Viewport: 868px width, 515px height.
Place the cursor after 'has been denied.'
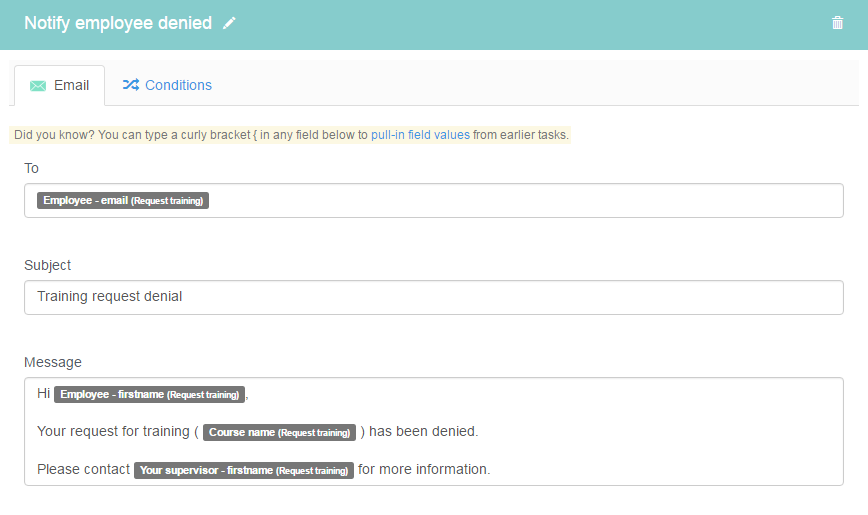479,431
